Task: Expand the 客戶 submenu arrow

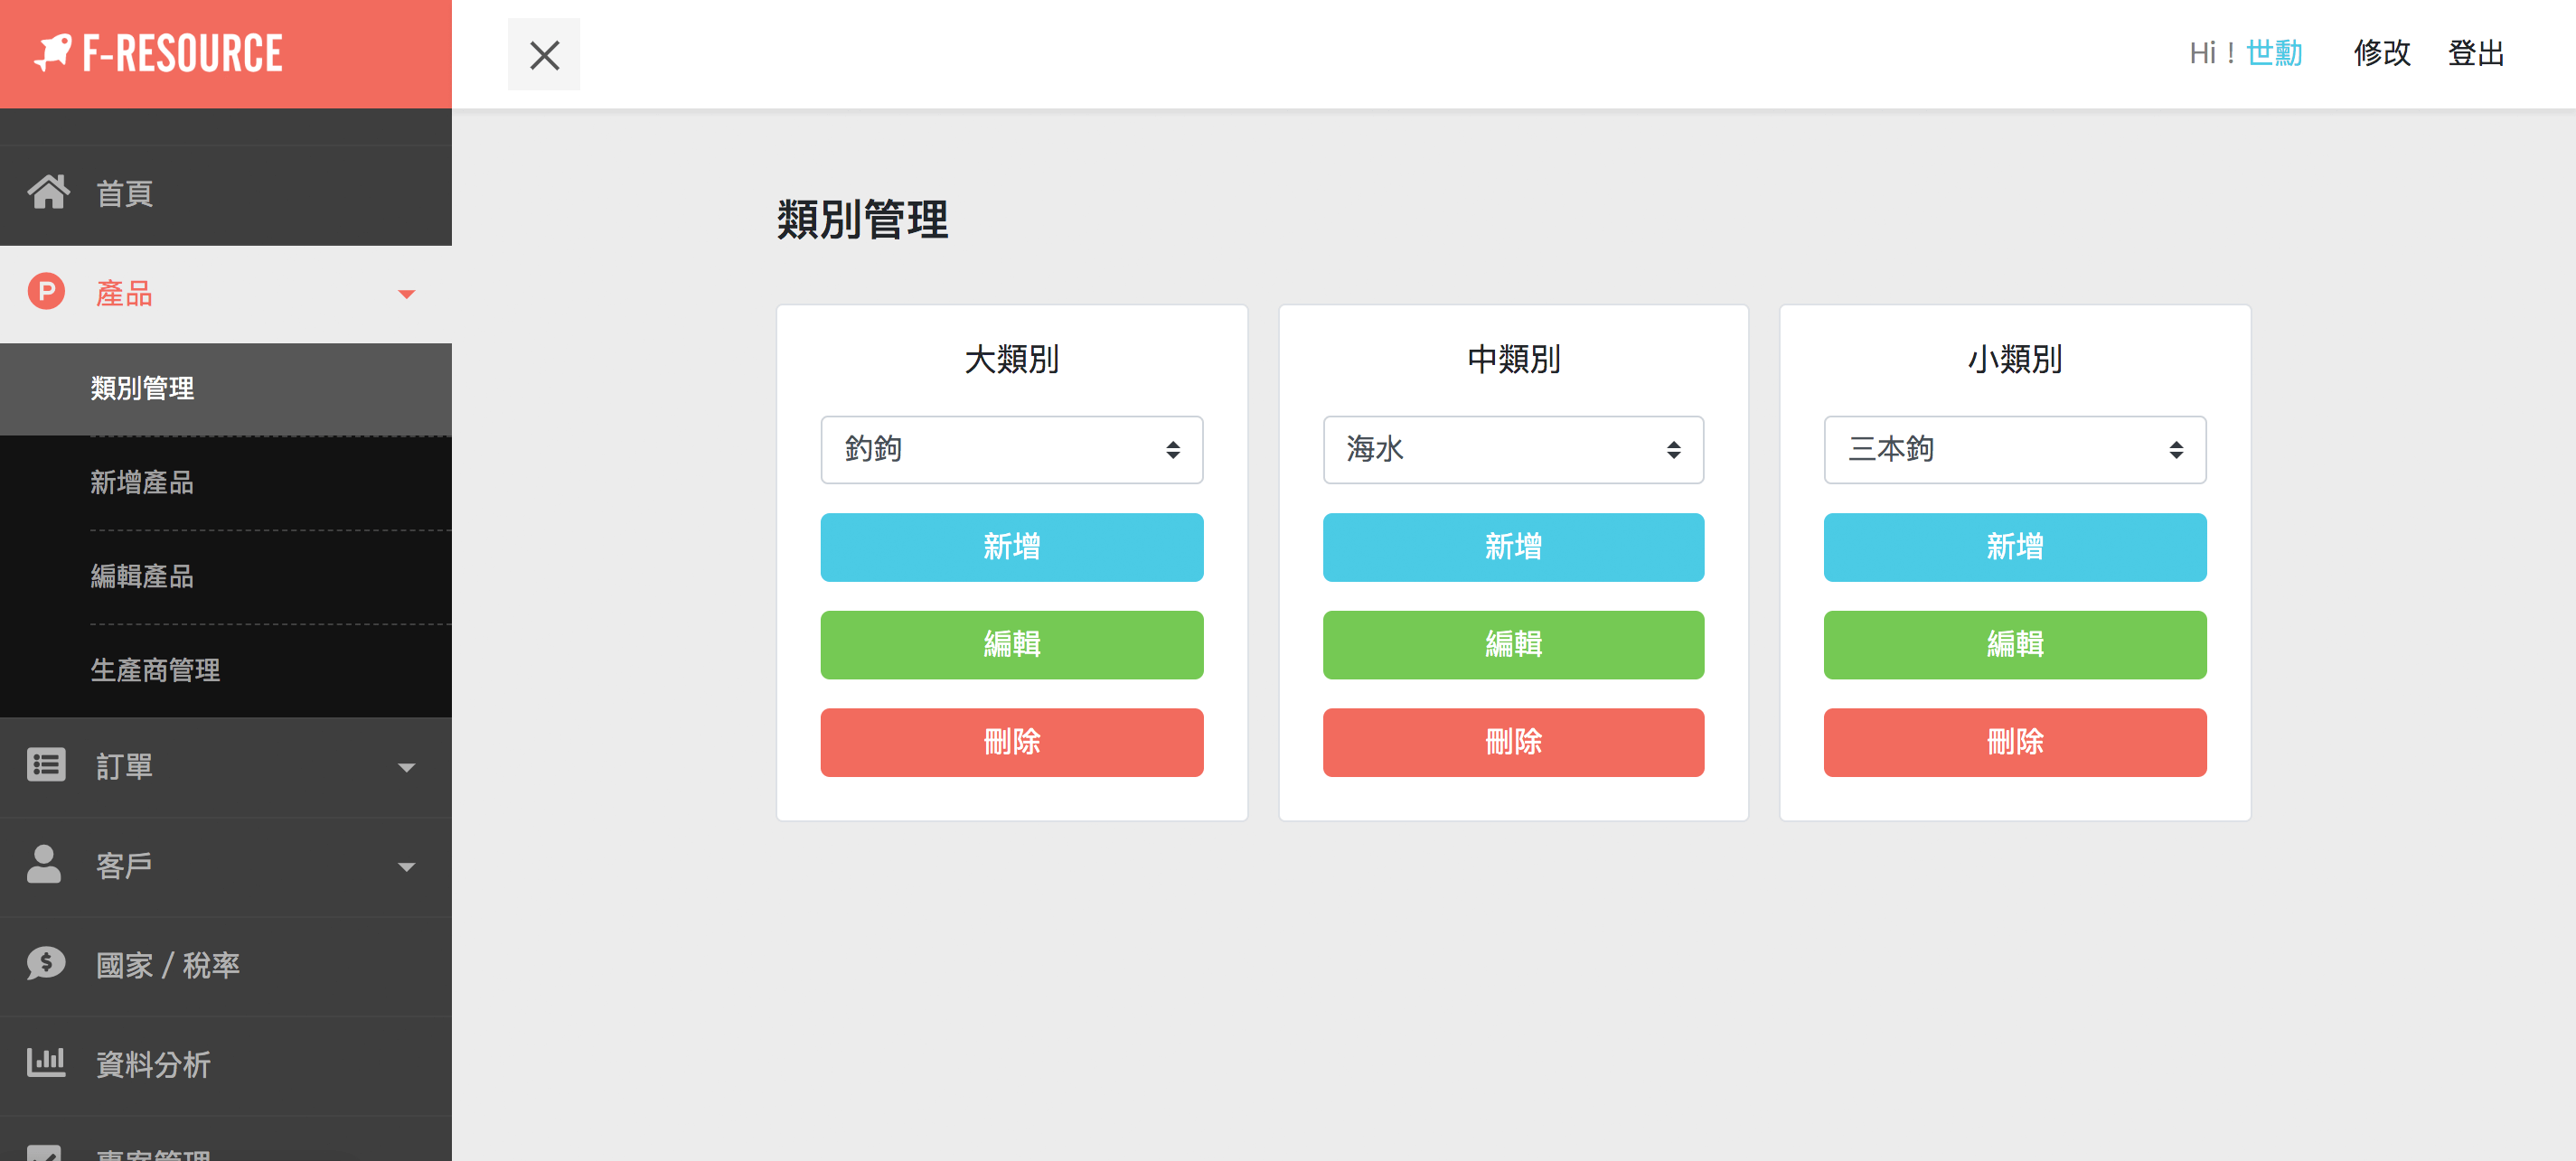Action: click(x=406, y=867)
